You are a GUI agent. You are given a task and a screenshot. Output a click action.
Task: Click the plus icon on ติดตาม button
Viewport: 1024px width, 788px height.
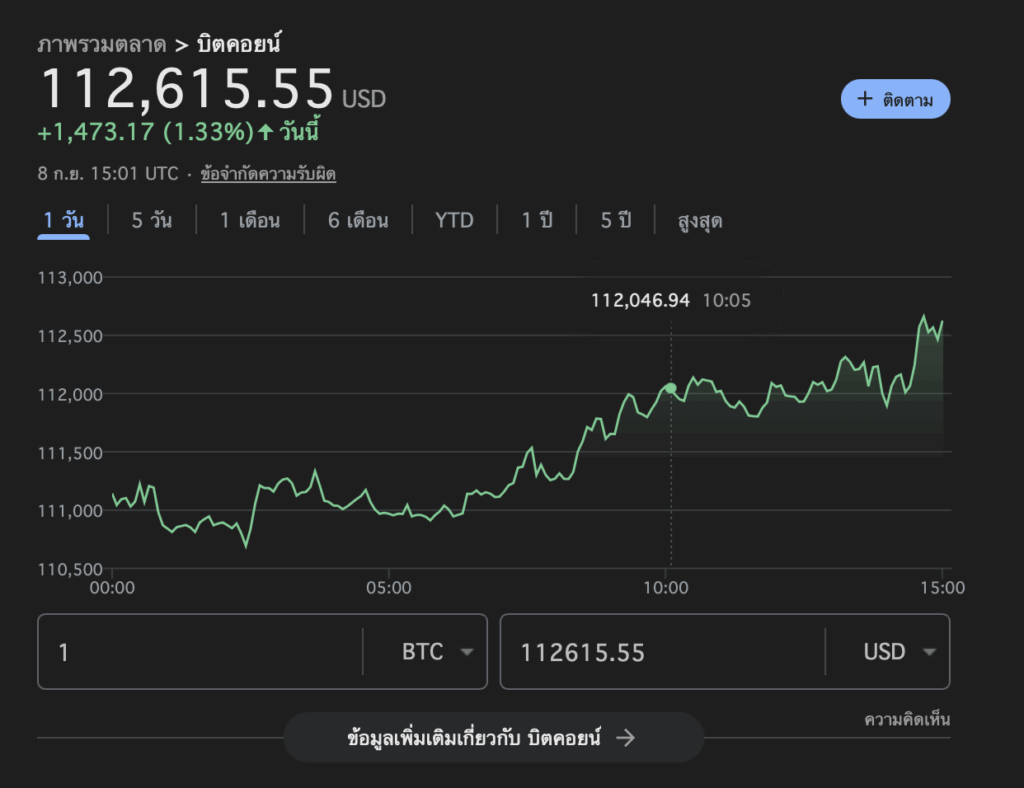[x=865, y=99]
